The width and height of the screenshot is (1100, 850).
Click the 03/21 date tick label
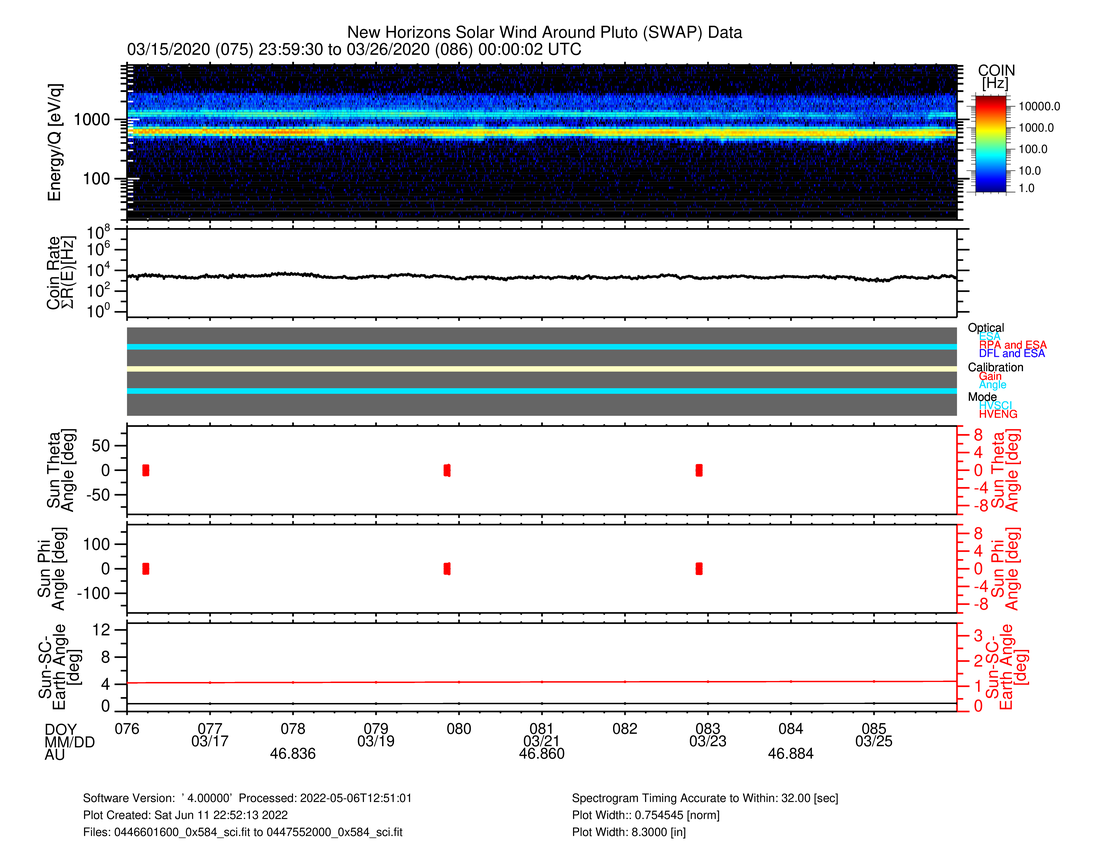(x=541, y=741)
